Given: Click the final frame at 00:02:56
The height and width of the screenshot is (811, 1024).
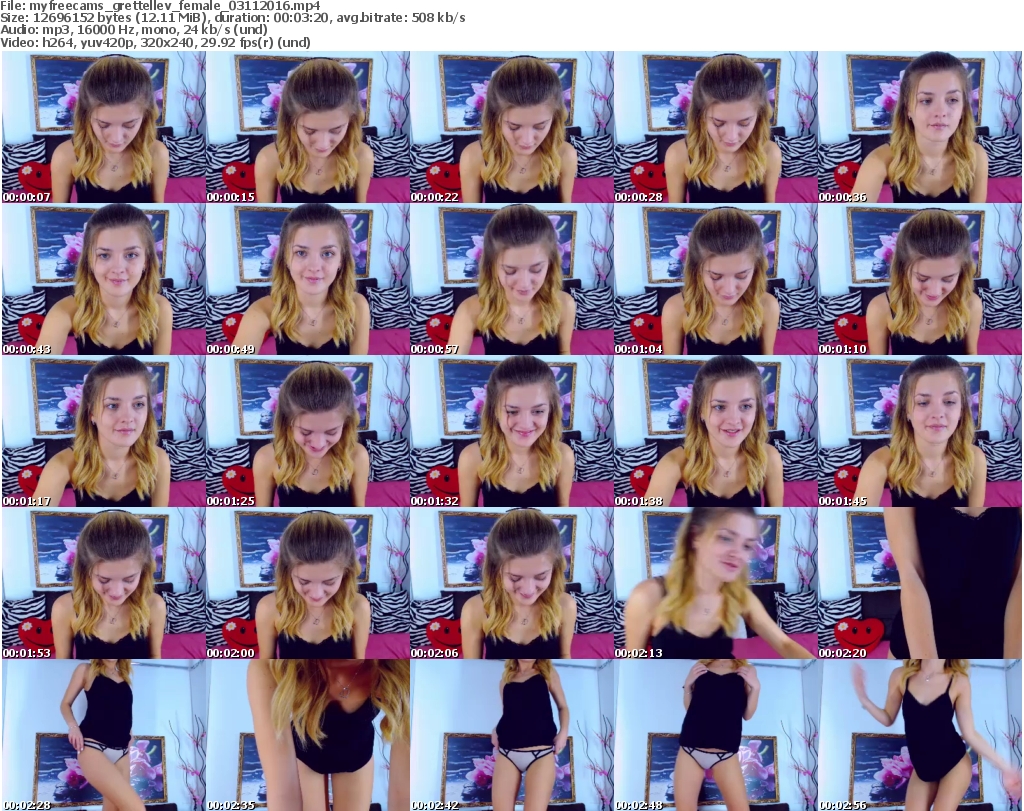Looking at the screenshot, I should 919,735.
